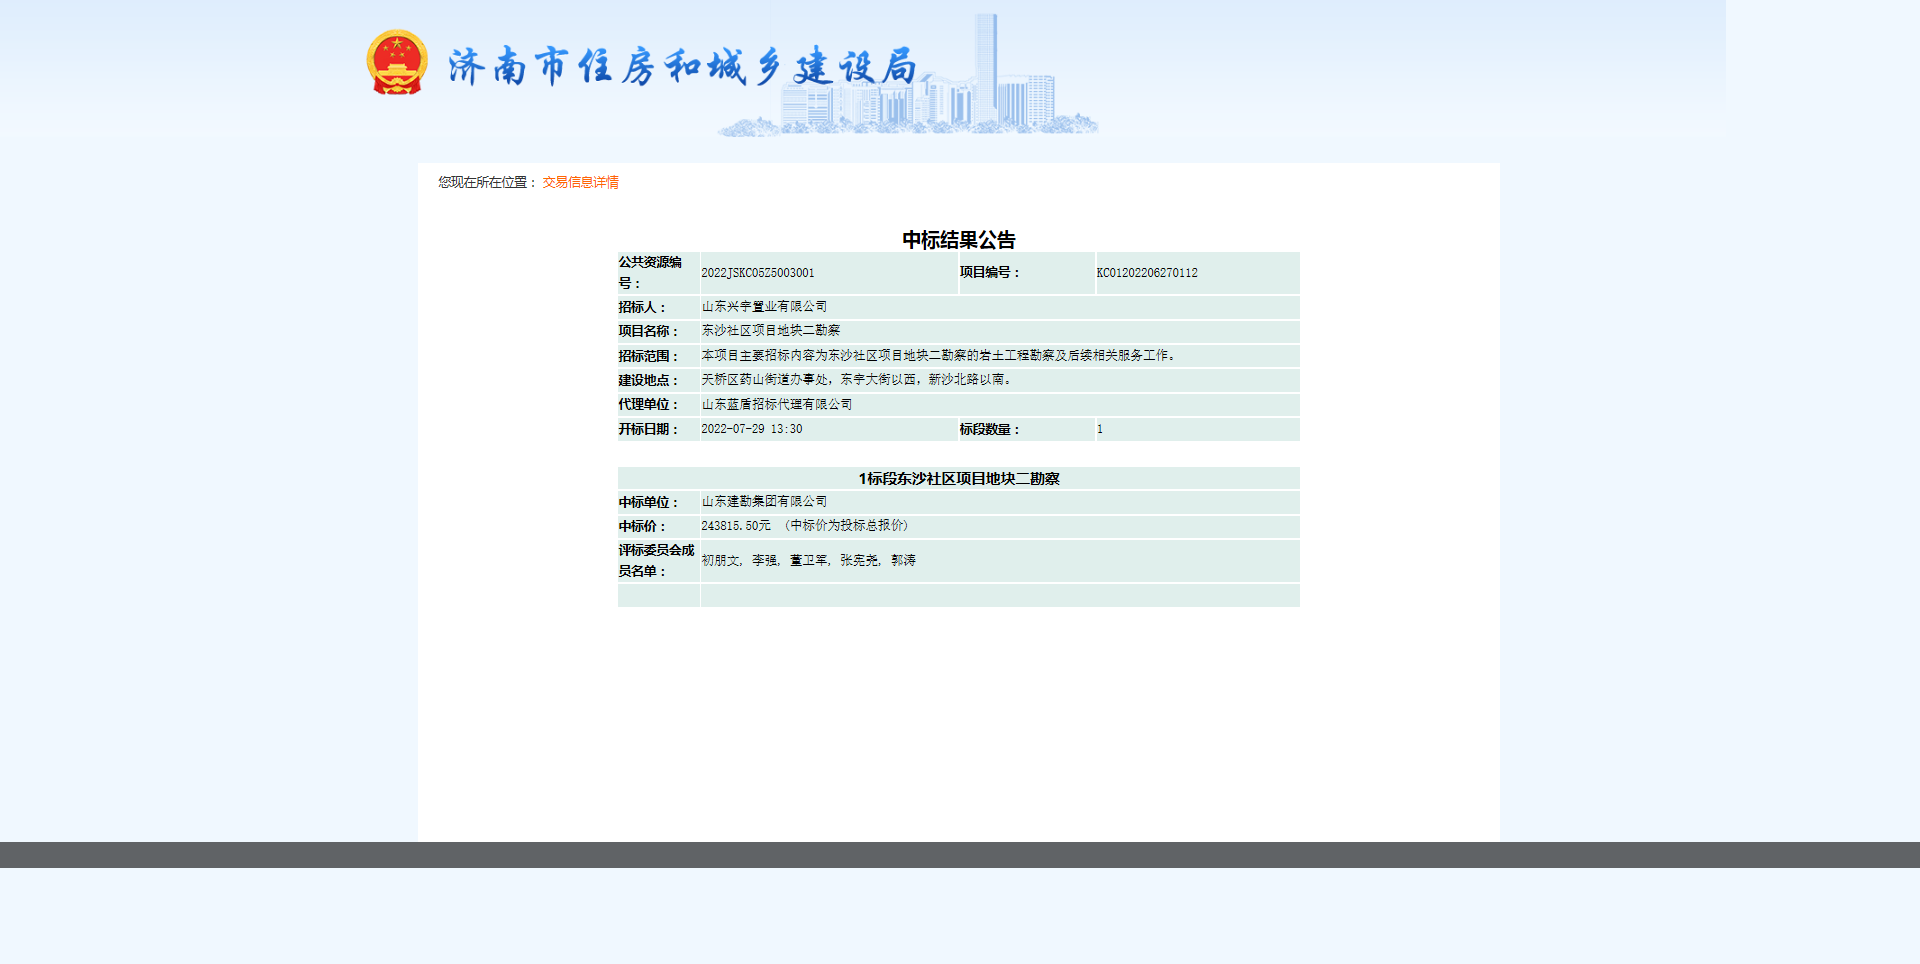The height and width of the screenshot is (964, 1920).
Task: Click the 项目编号 label
Action: click(x=989, y=272)
